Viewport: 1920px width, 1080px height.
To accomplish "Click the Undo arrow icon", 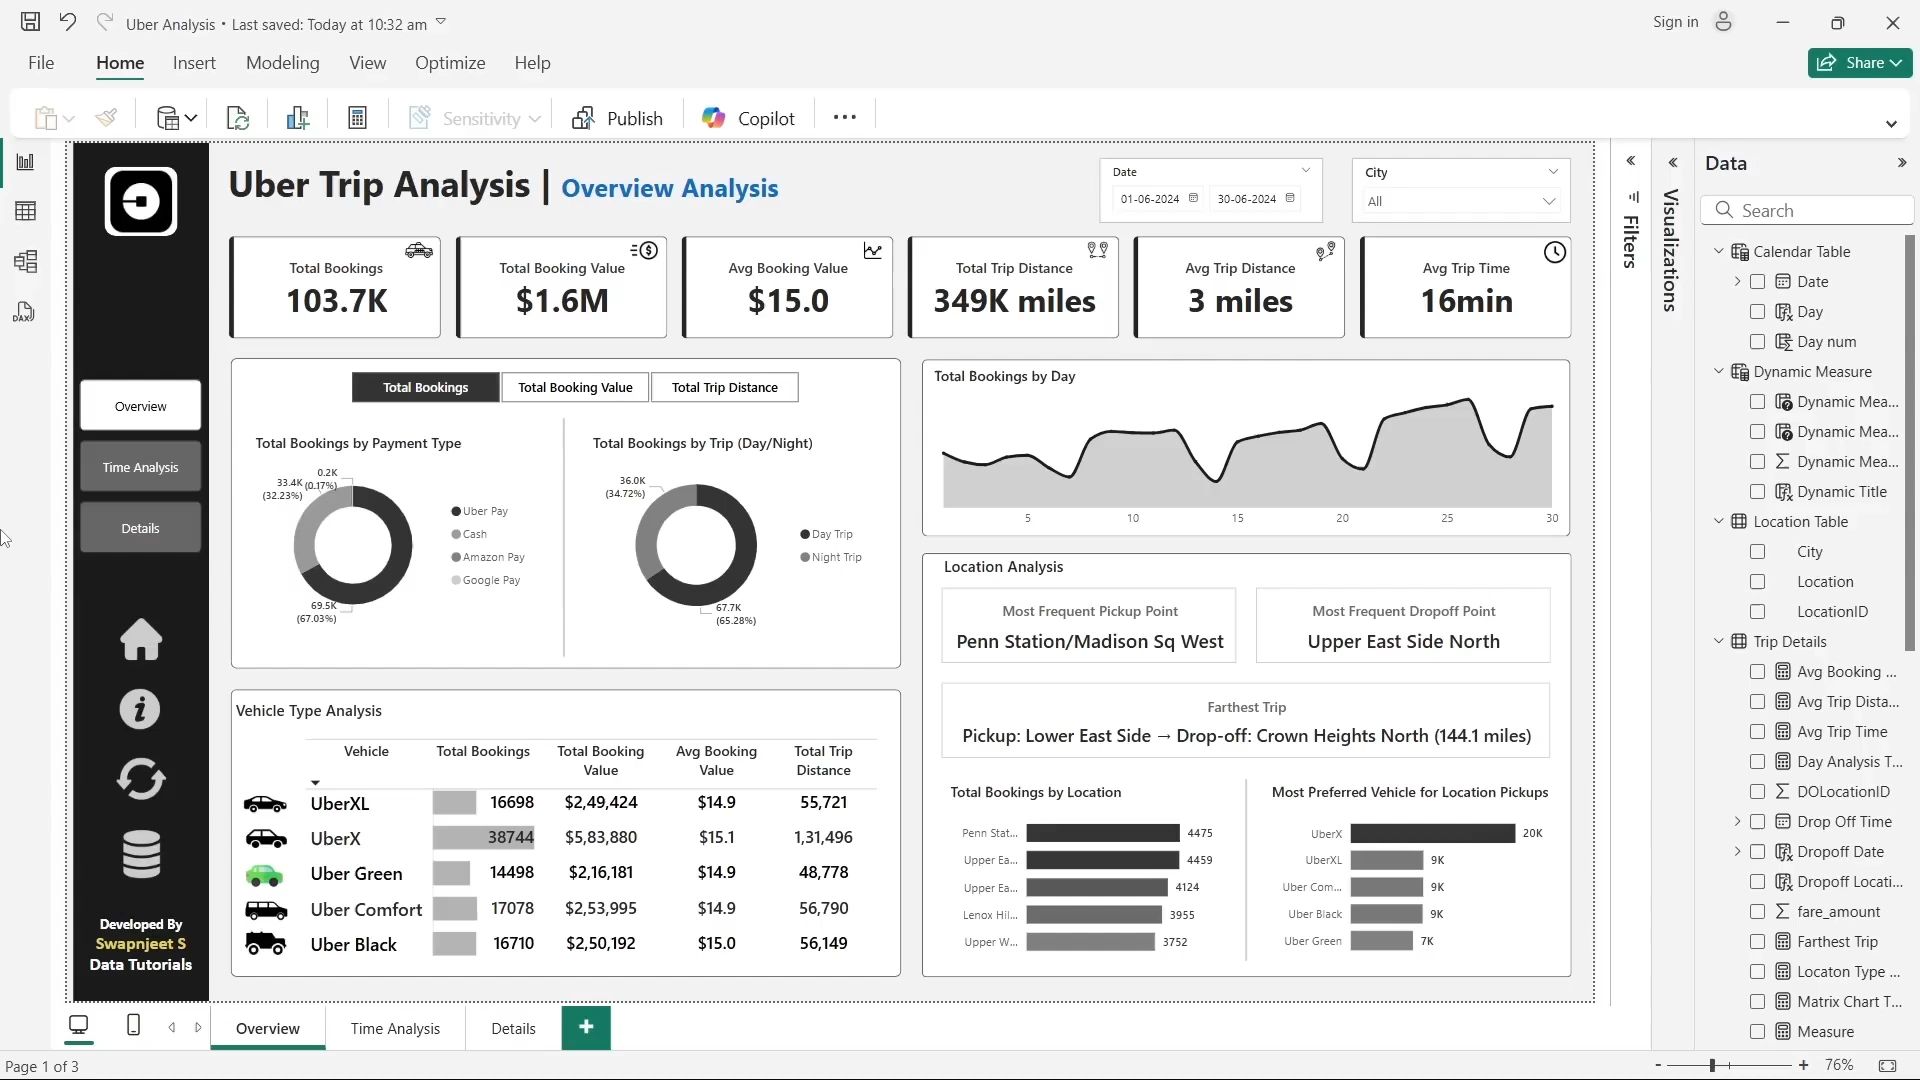I will (x=68, y=22).
